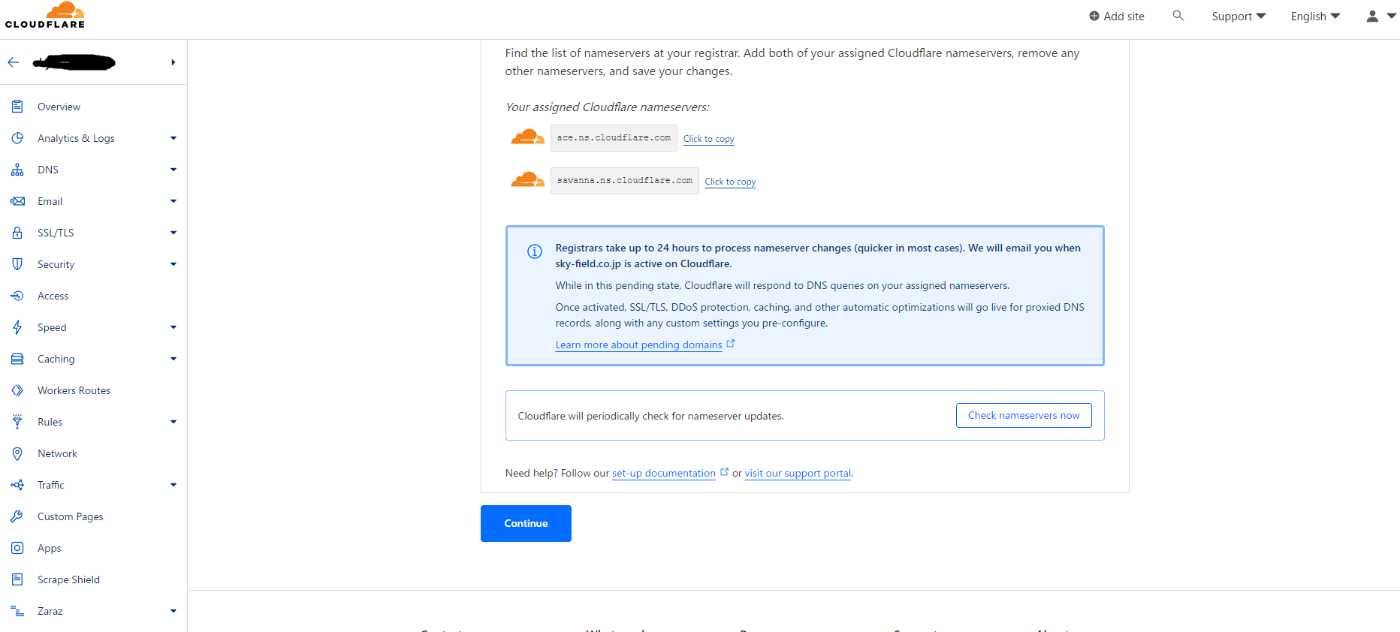Click the cloud icon beside savanna.ns.cloudflare.com
Viewport: 1400px width, 632px height.
[x=527, y=180]
